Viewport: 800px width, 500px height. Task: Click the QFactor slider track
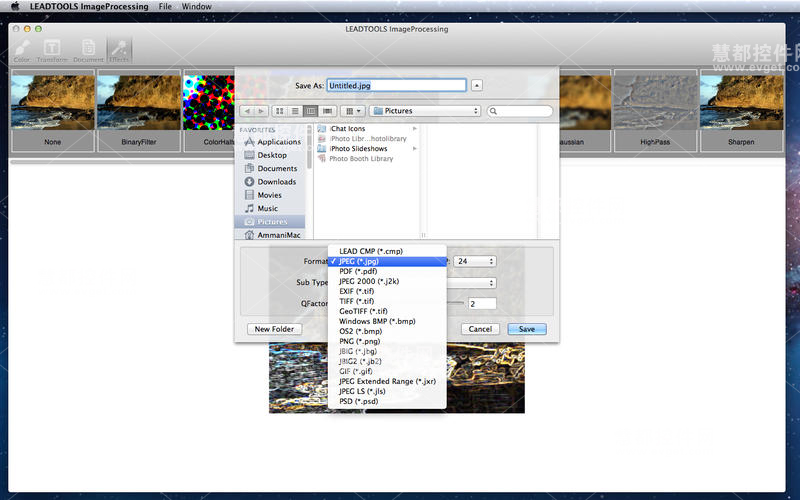point(456,303)
